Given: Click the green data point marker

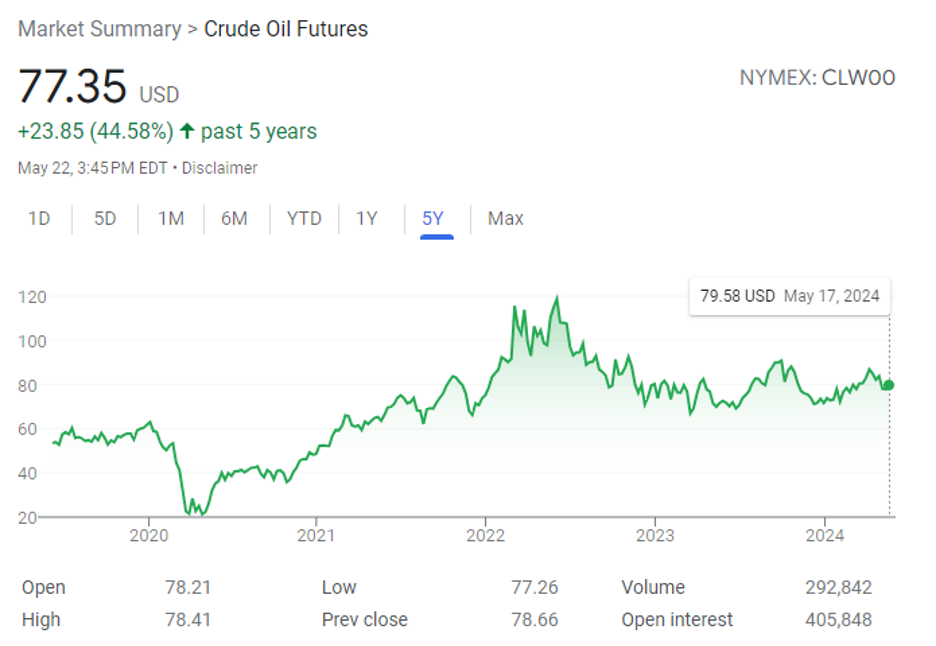Looking at the screenshot, I should pos(889,385).
